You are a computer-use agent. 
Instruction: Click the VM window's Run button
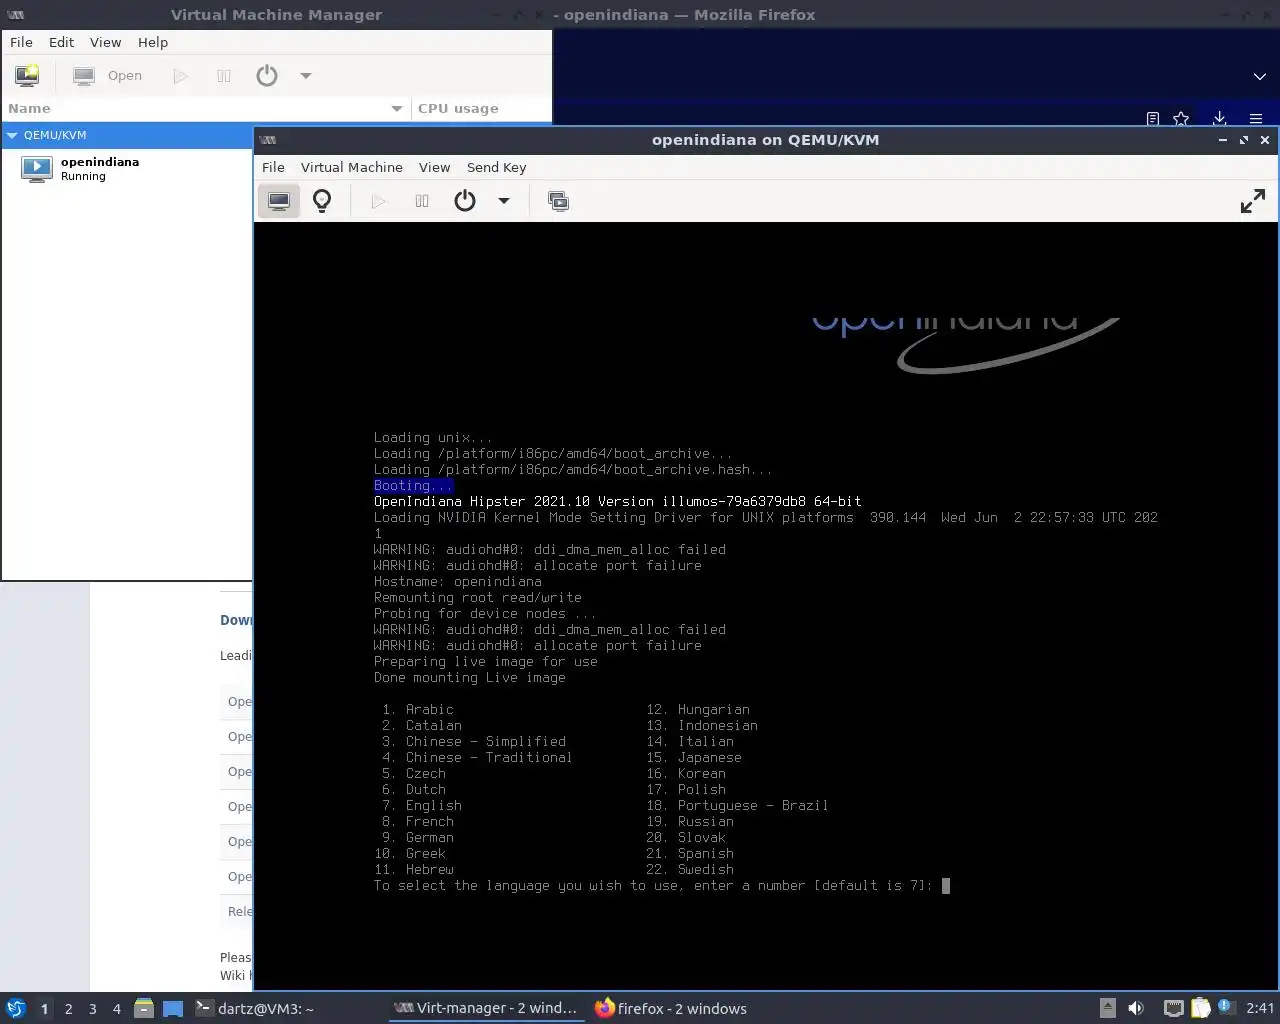(378, 201)
